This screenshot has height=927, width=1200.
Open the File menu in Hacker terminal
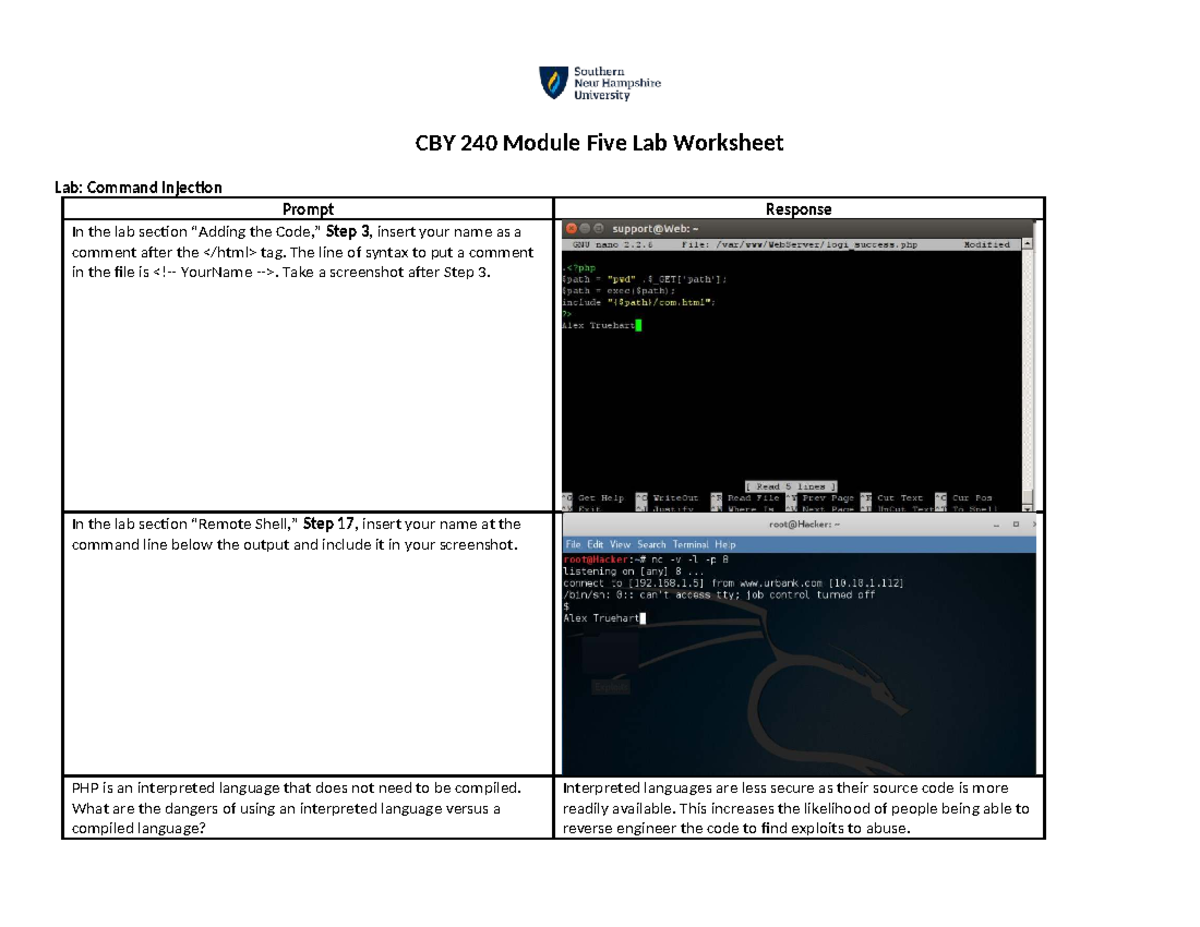[x=572, y=545]
